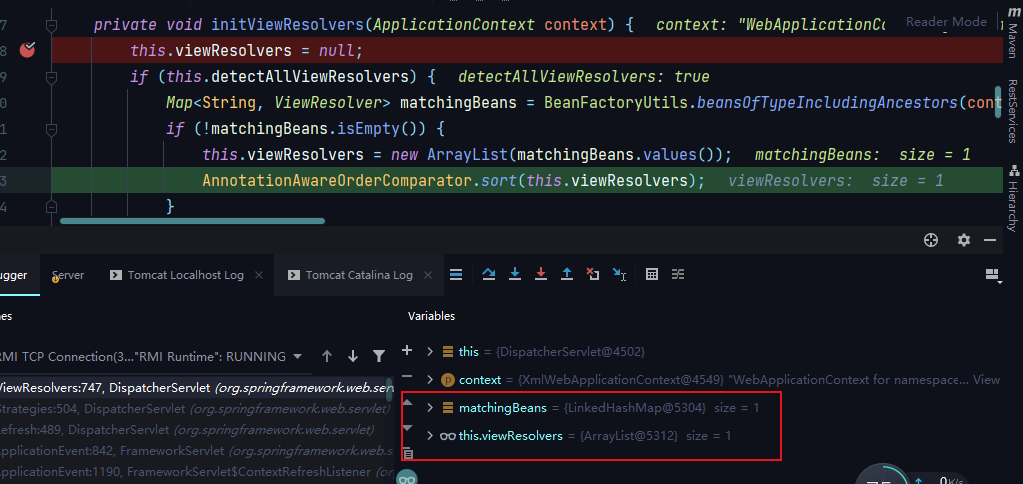Click the 'detectAllViewResolvers: true' inline hint
Screen dimensions: 1023x484
pyautogui.click(x=584, y=77)
